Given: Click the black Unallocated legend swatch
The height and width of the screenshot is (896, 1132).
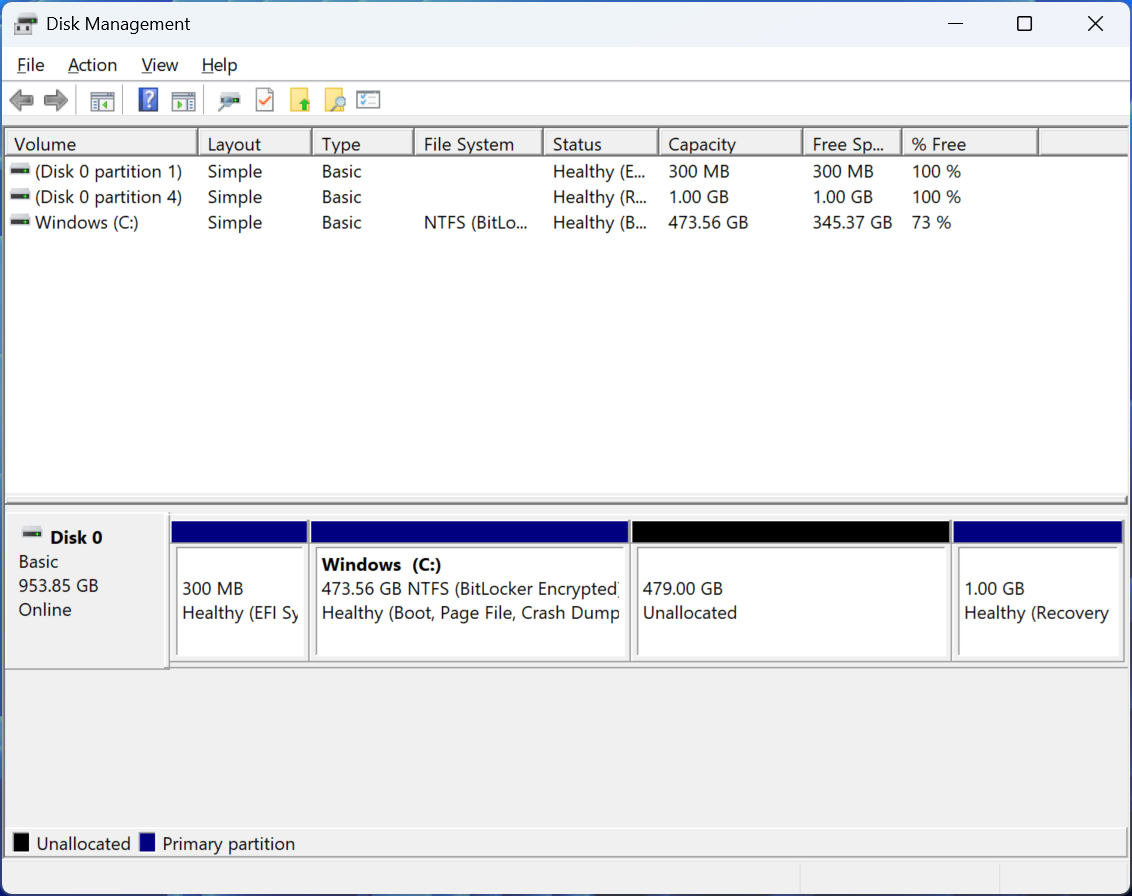Looking at the screenshot, I should click(22, 843).
